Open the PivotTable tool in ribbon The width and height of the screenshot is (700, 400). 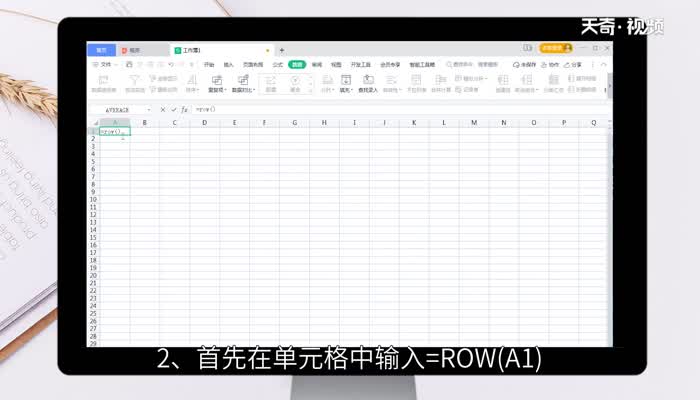point(104,83)
